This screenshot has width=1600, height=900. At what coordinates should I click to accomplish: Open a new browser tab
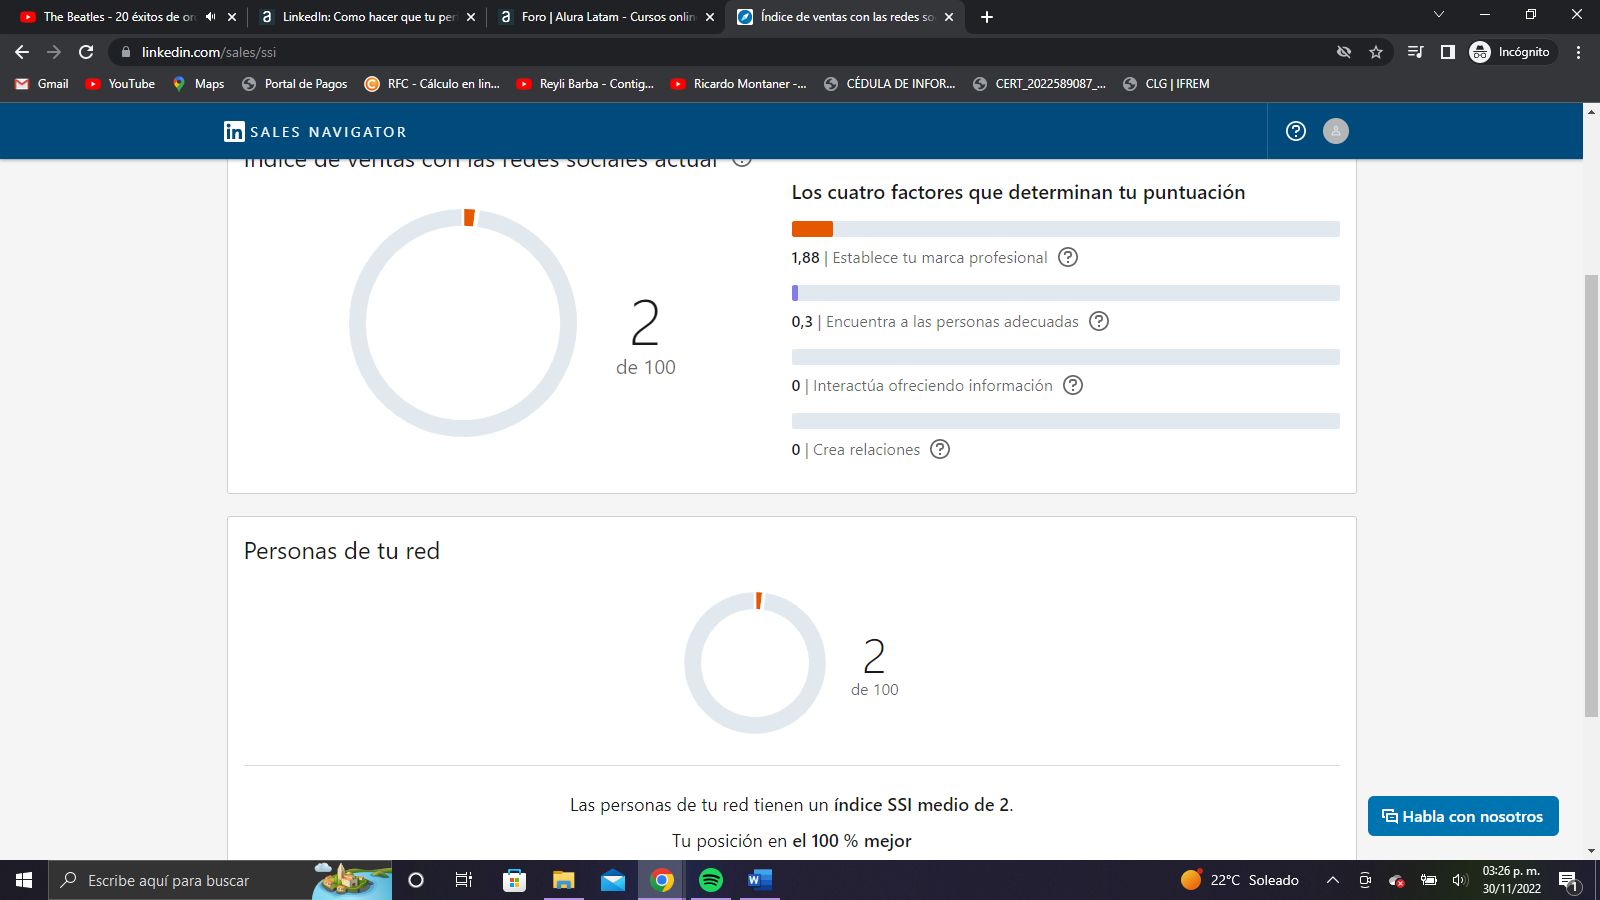[987, 17]
